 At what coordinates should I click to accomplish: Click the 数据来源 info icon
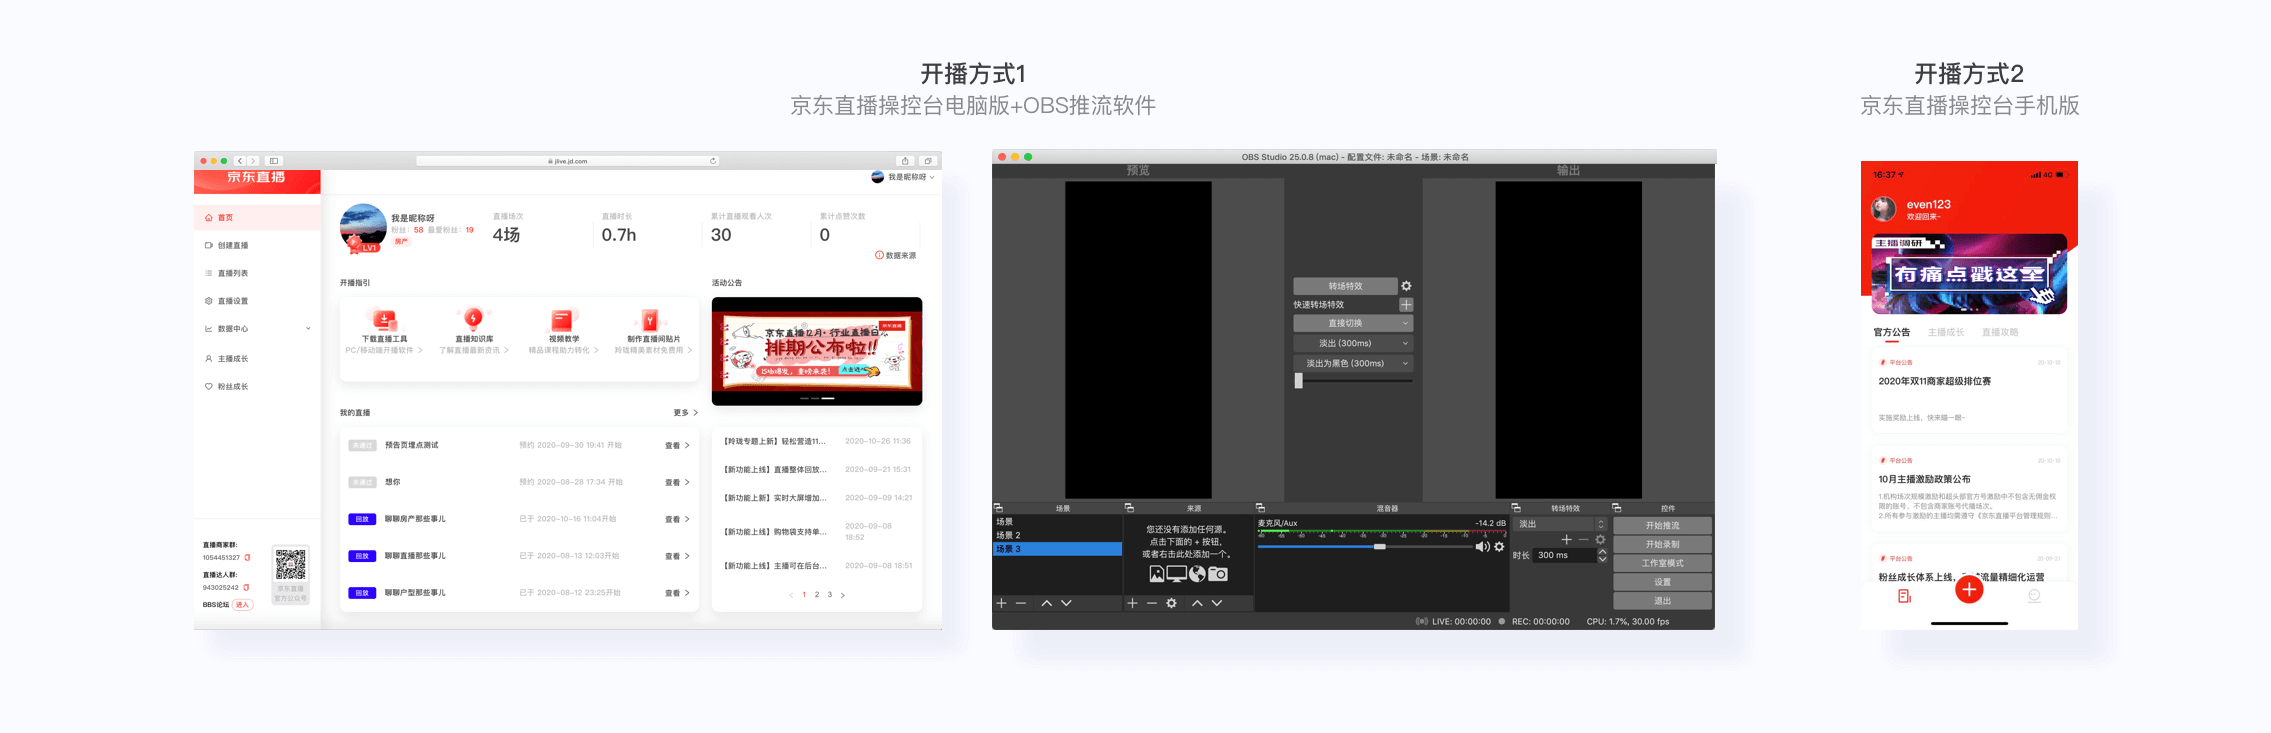[879, 255]
